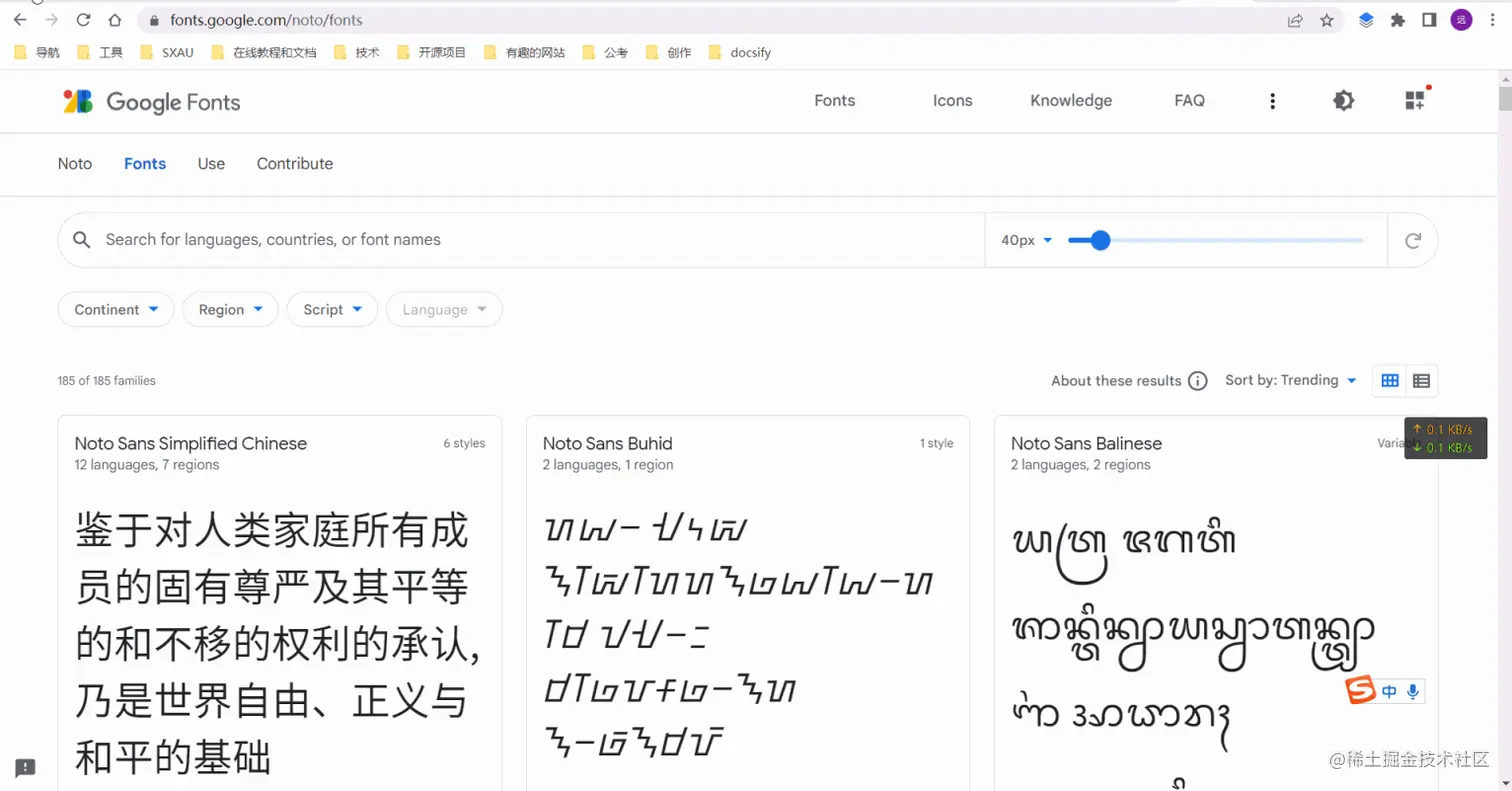Open Icons in the top header
Screen dimensions: 1512x791
pyautogui.click(x=952, y=101)
